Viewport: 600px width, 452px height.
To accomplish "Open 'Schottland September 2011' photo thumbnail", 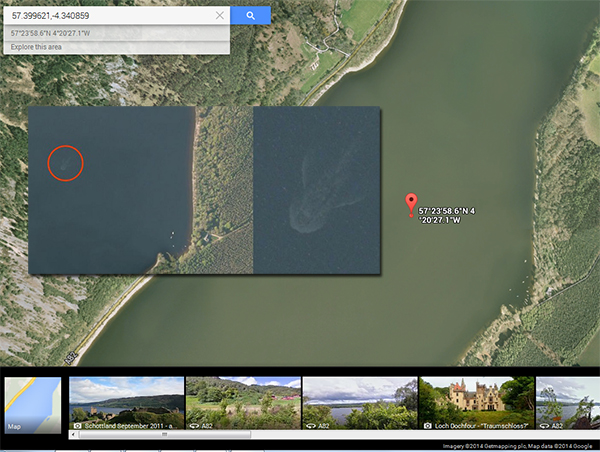I will pyautogui.click(x=126, y=403).
